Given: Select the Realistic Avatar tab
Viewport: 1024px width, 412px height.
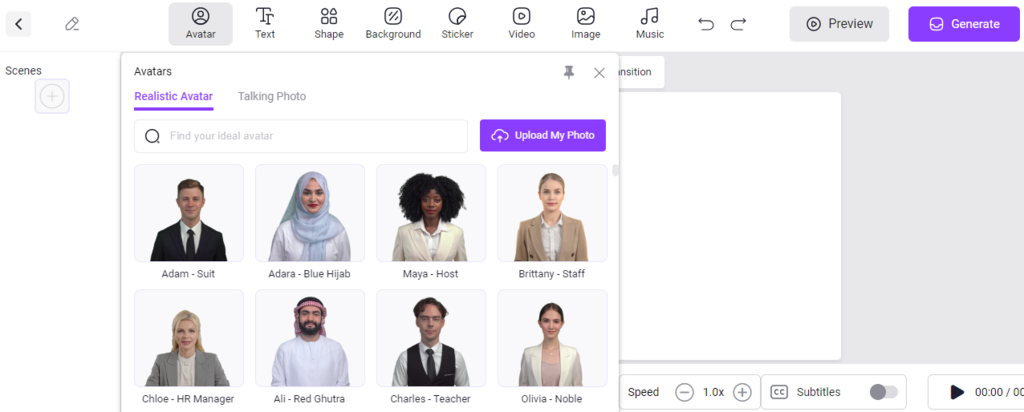Looking at the screenshot, I should click(x=173, y=96).
